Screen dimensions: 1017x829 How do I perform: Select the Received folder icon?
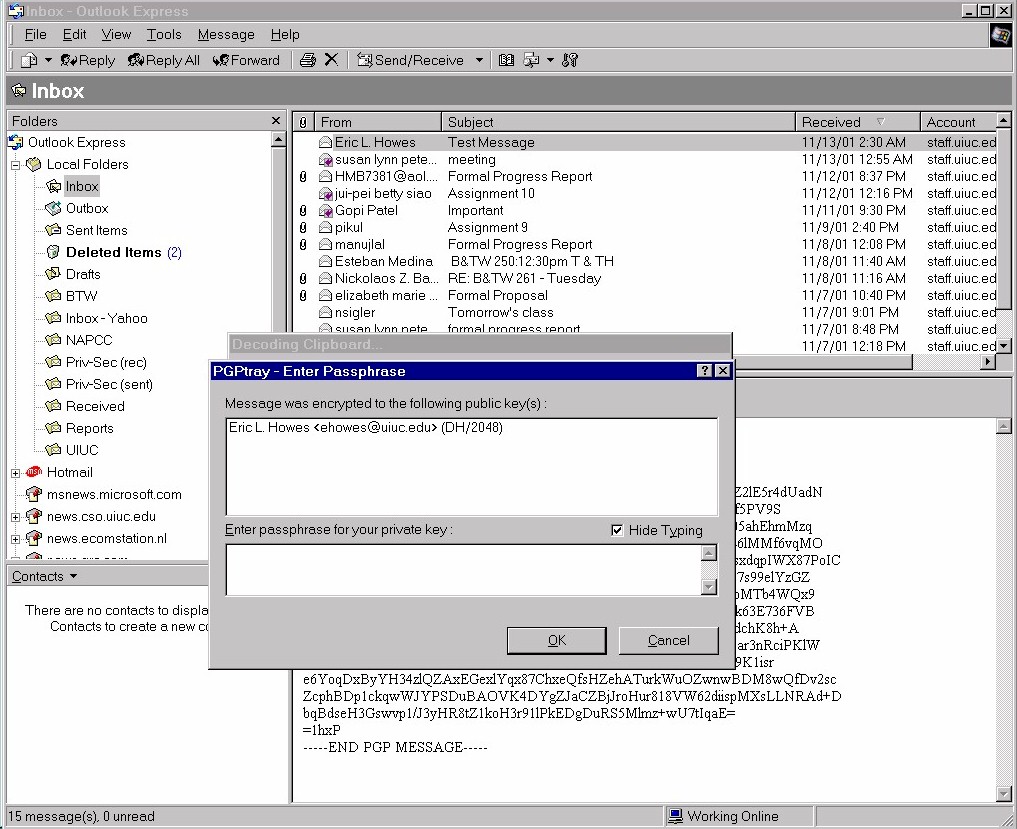tap(53, 406)
